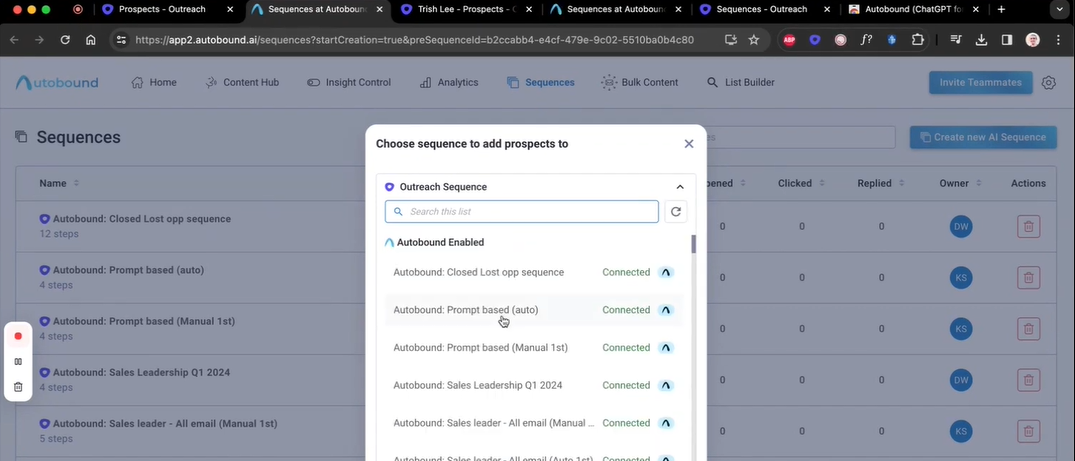Image resolution: width=1075 pixels, height=461 pixels.
Task: Sort sequences by Name column
Action: pos(59,183)
